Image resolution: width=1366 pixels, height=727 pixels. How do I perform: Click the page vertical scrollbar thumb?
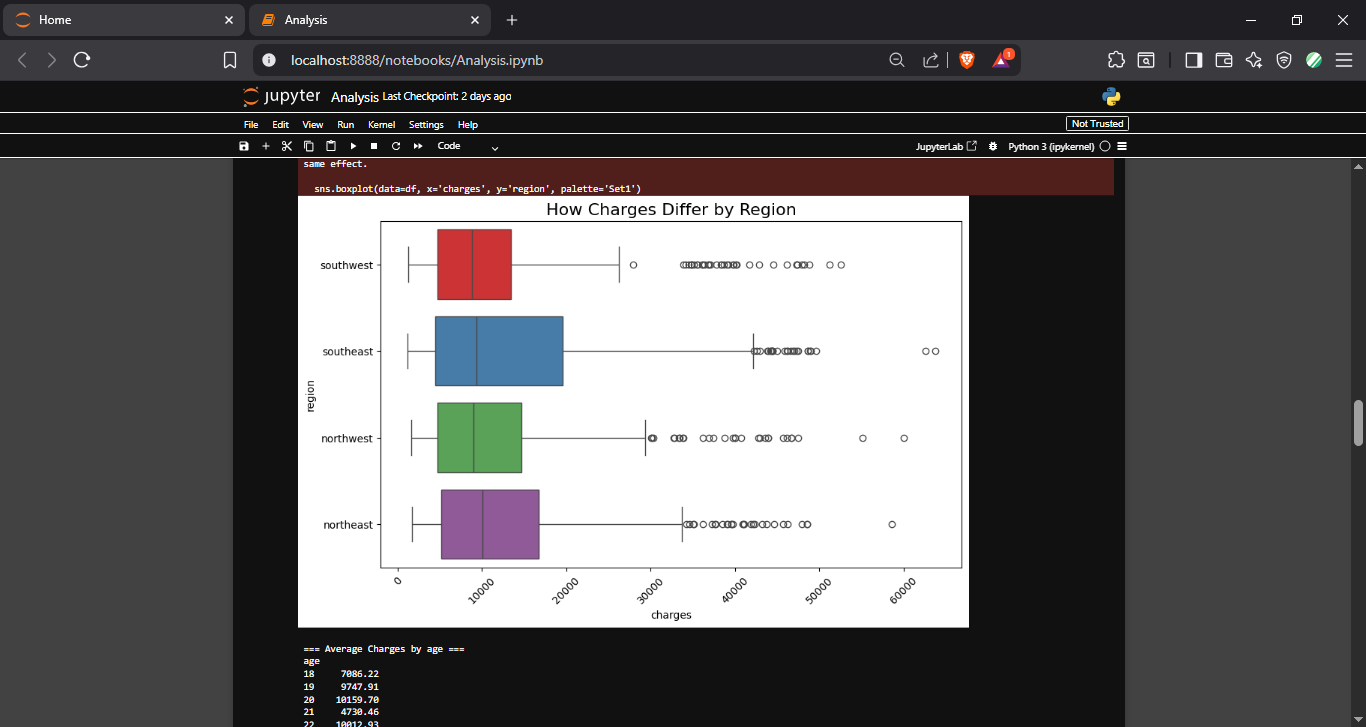pyautogui.click(x=1358, y=423)
